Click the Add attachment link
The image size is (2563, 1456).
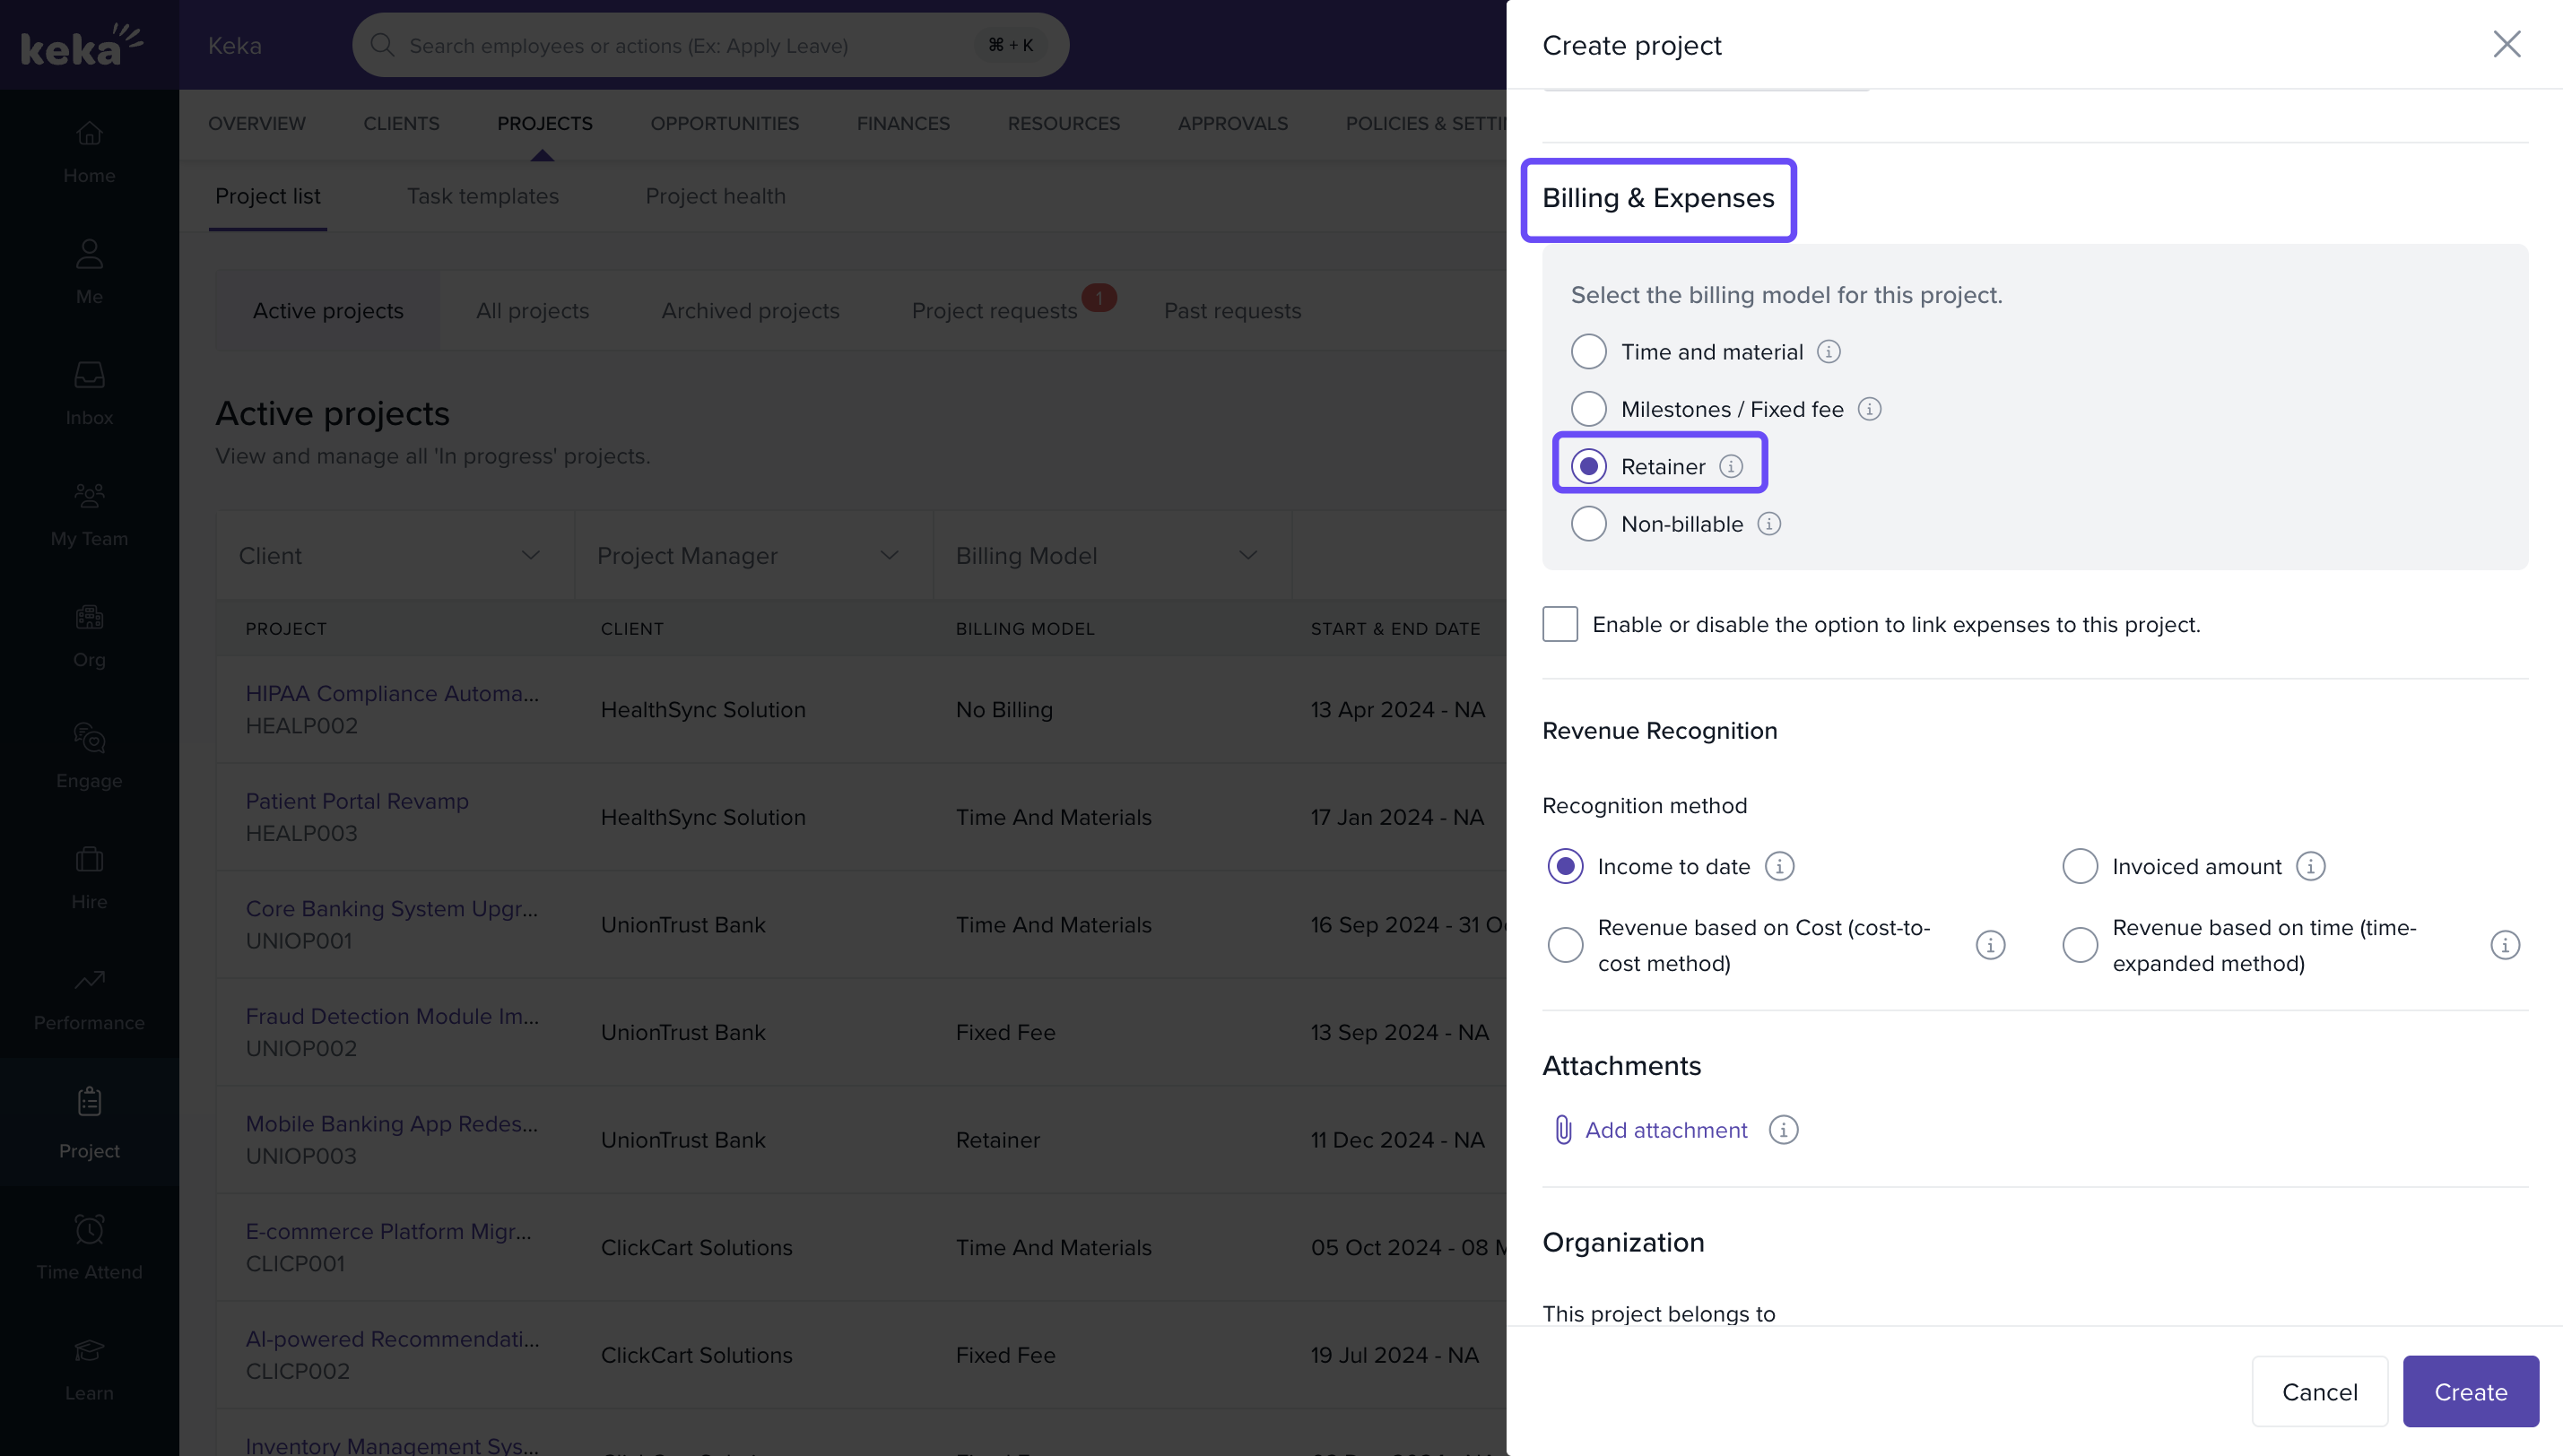point(1665,1129)
